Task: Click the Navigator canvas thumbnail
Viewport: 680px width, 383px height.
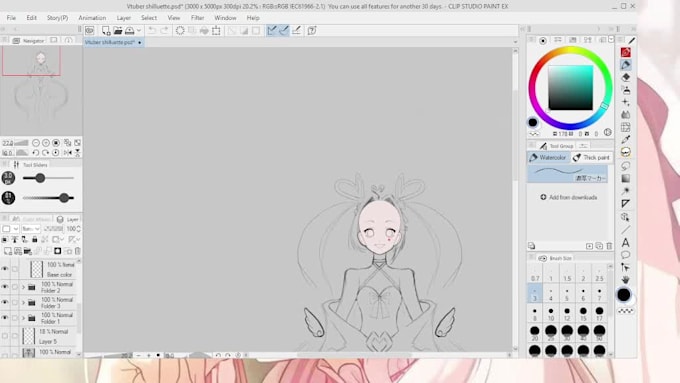Action: [41, 90]
